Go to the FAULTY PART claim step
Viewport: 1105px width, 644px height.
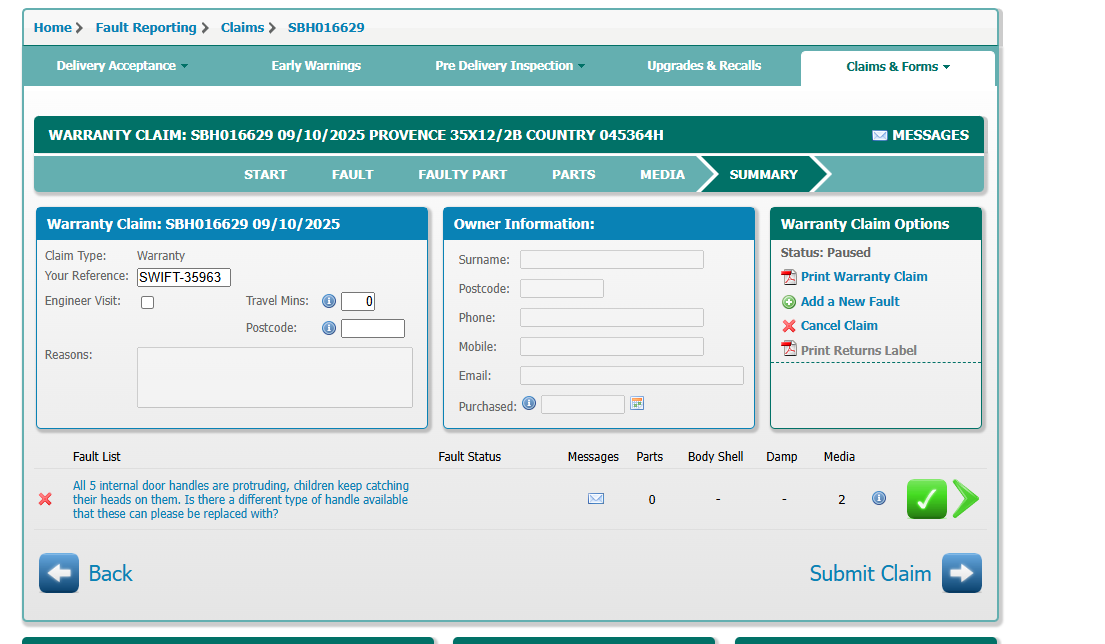[462, 175]
